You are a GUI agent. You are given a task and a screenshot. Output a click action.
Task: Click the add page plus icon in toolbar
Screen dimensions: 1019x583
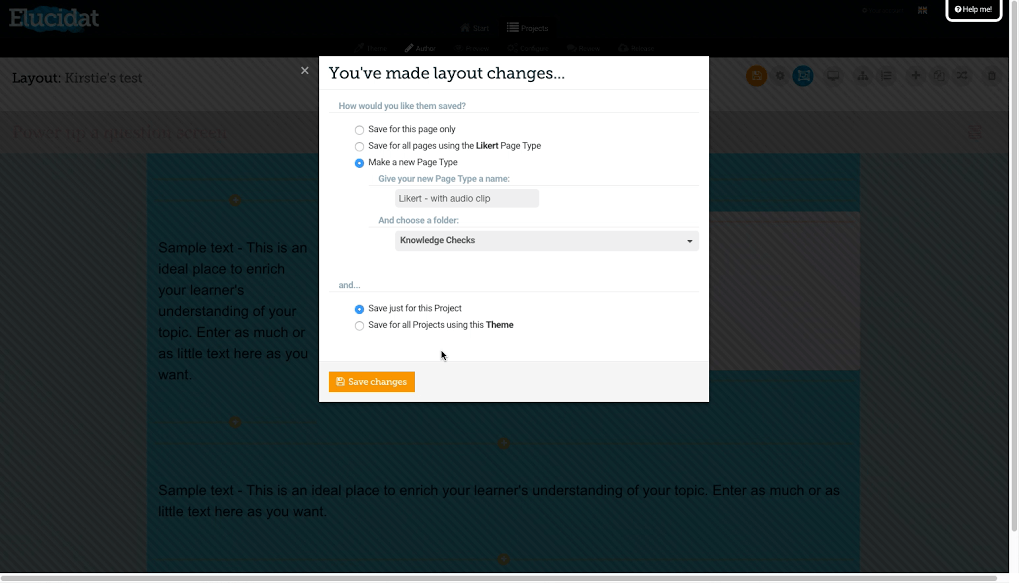[916, 76]
